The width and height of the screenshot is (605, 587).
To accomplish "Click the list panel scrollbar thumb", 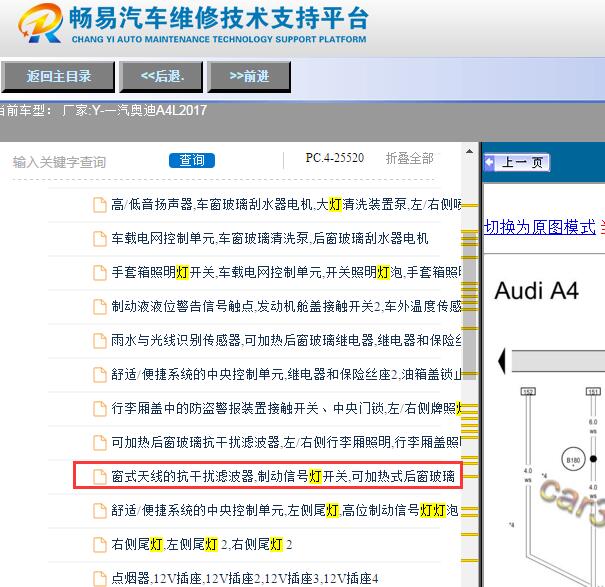I will [x=470, y=305].
